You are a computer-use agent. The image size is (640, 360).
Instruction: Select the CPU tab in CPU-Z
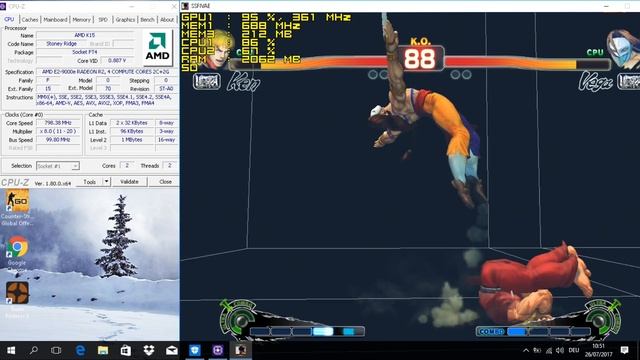(x=9, y=19)
